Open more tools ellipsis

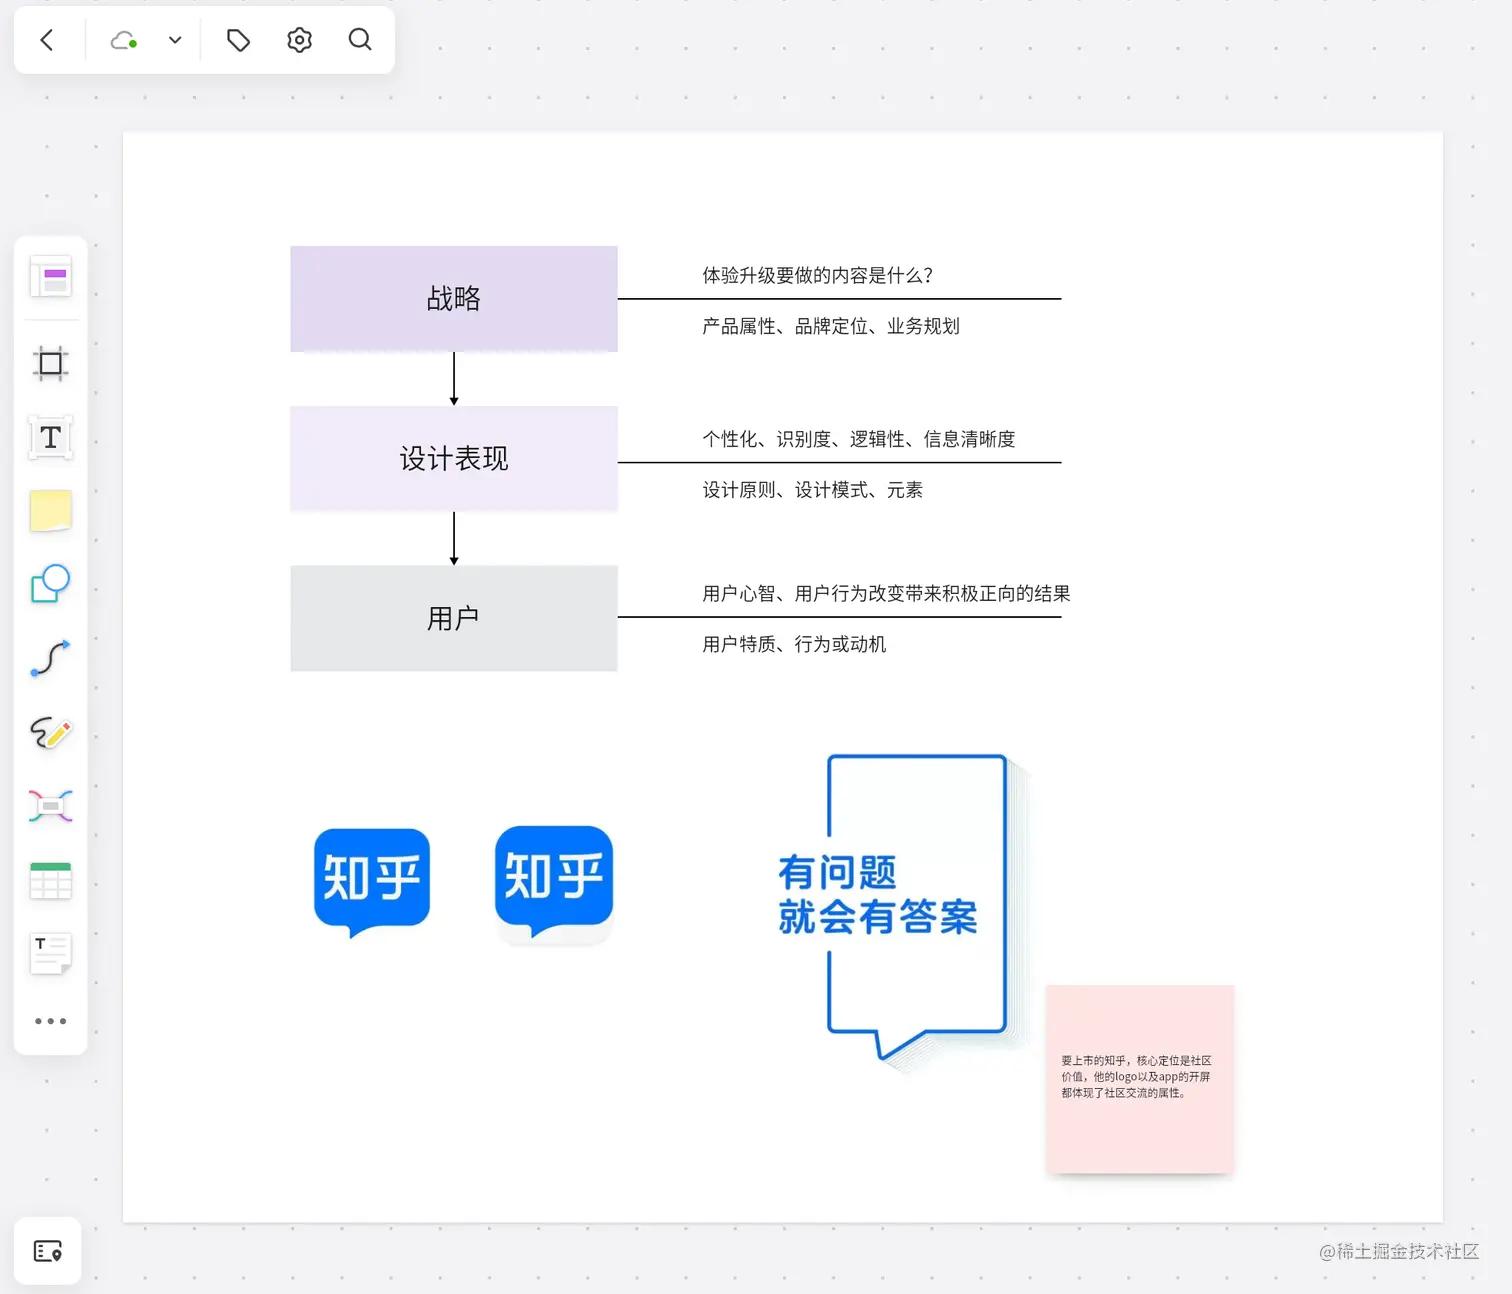(x=51, y=1021)
